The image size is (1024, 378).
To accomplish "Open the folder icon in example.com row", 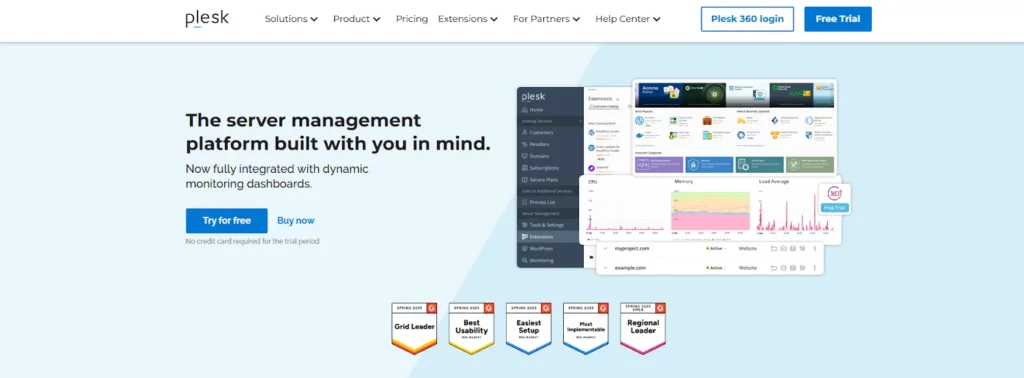I will click(774, 268).
